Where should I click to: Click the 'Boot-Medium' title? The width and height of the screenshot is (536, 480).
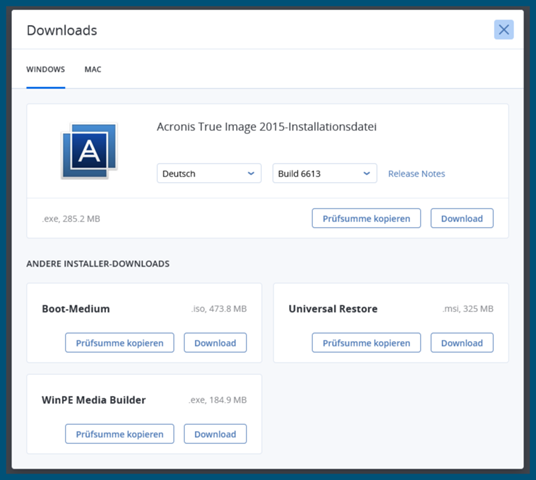pos(76,309)
